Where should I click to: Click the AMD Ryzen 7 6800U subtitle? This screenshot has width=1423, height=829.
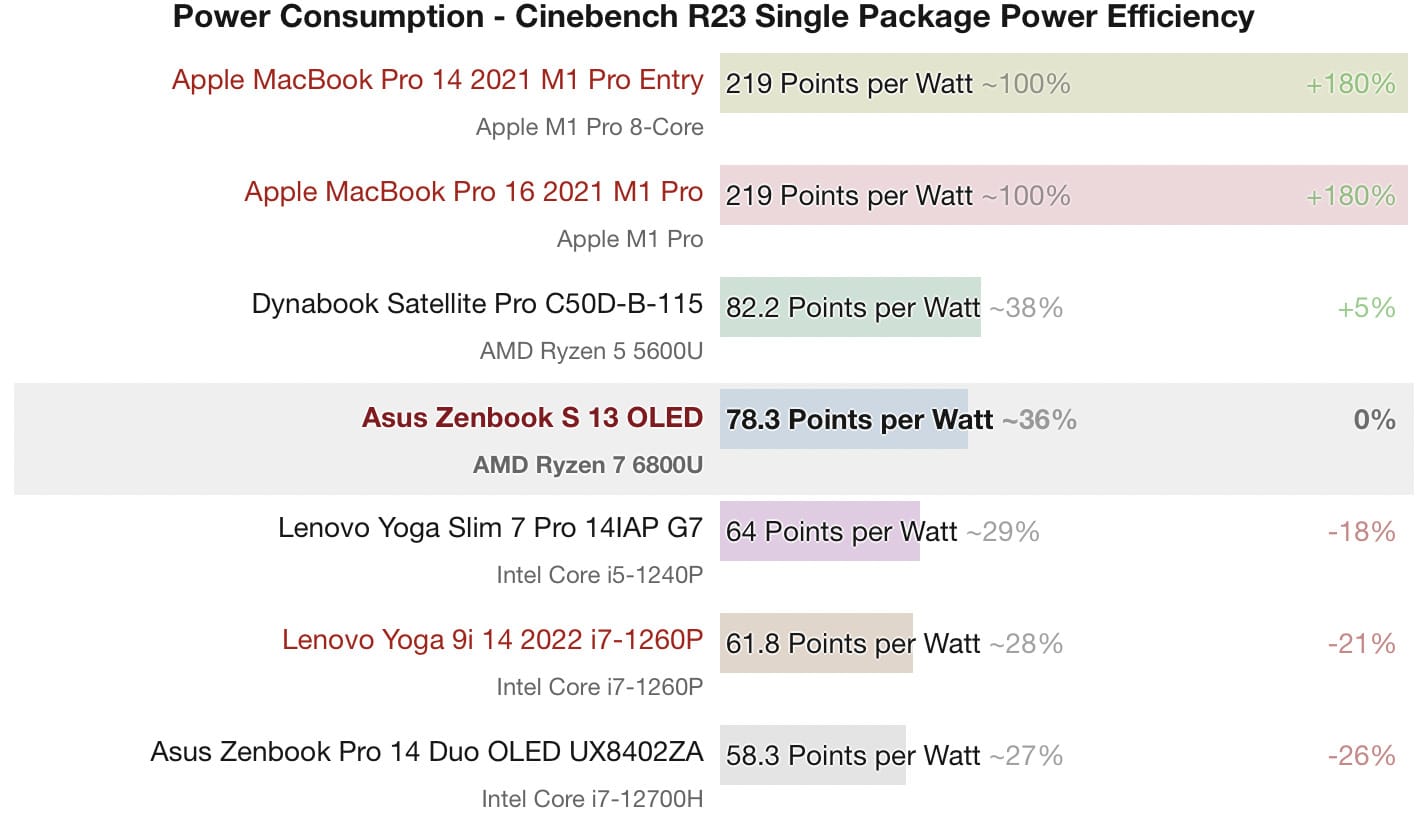[x=588, y=465]
